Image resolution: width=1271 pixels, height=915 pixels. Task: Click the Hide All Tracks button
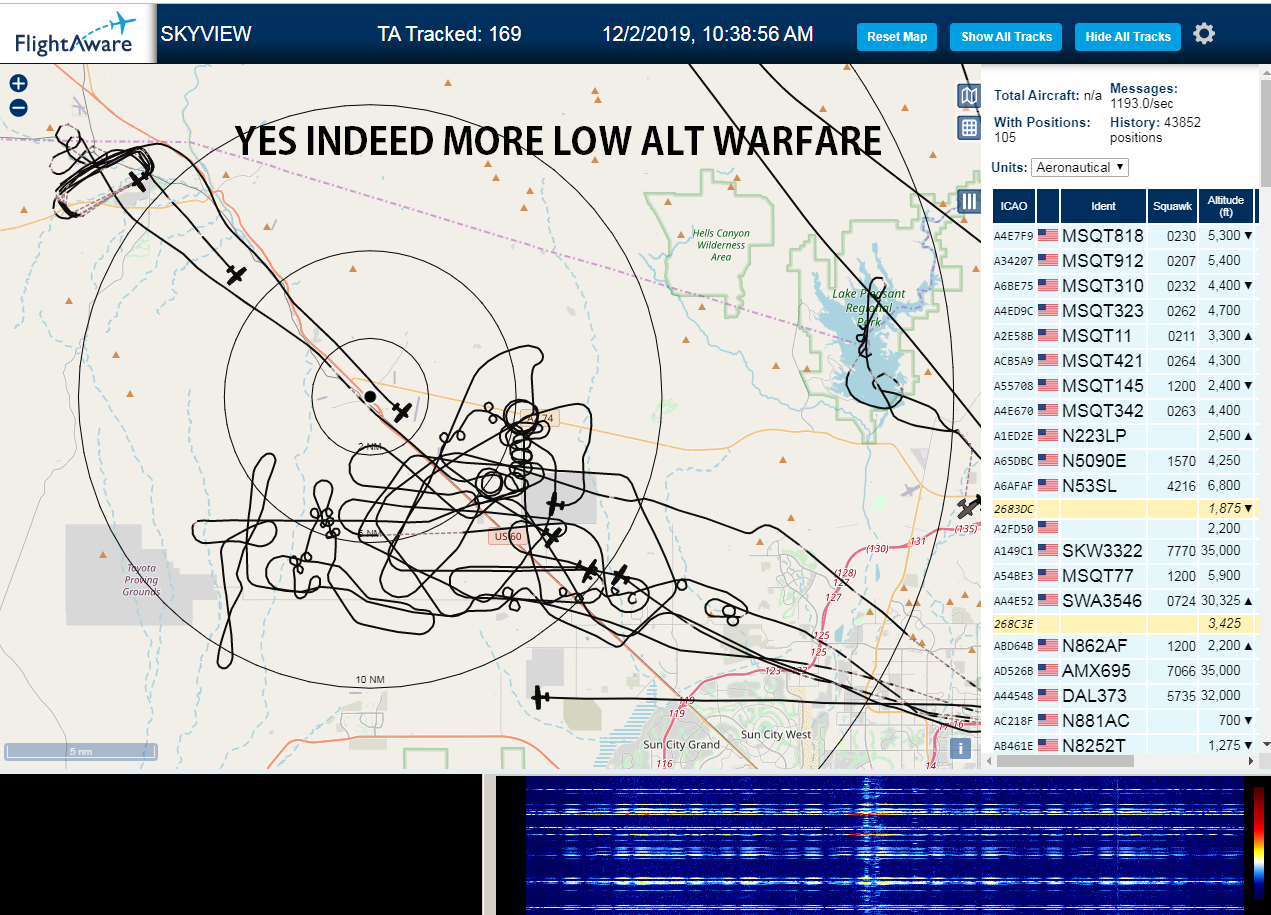pos(1128,37)
